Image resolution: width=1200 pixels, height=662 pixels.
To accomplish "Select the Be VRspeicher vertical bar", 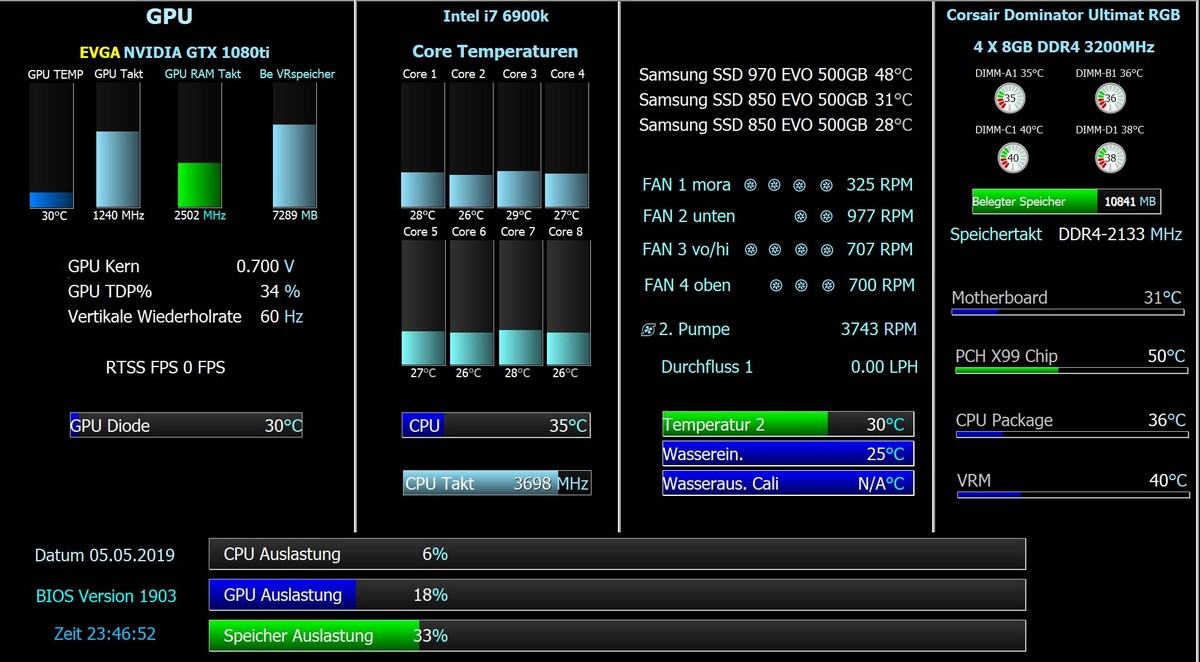I will (295, 145).
